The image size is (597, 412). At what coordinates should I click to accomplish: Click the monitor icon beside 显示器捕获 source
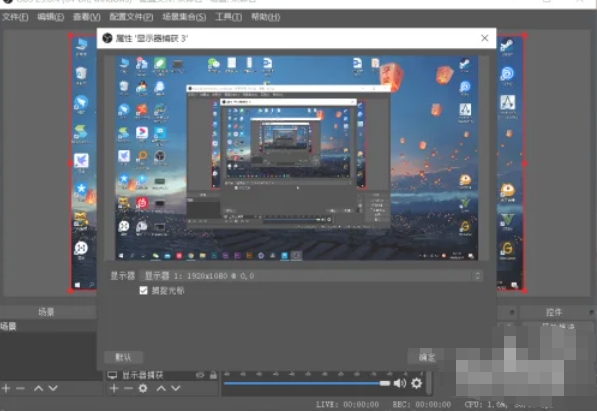(x=112, y=375)
